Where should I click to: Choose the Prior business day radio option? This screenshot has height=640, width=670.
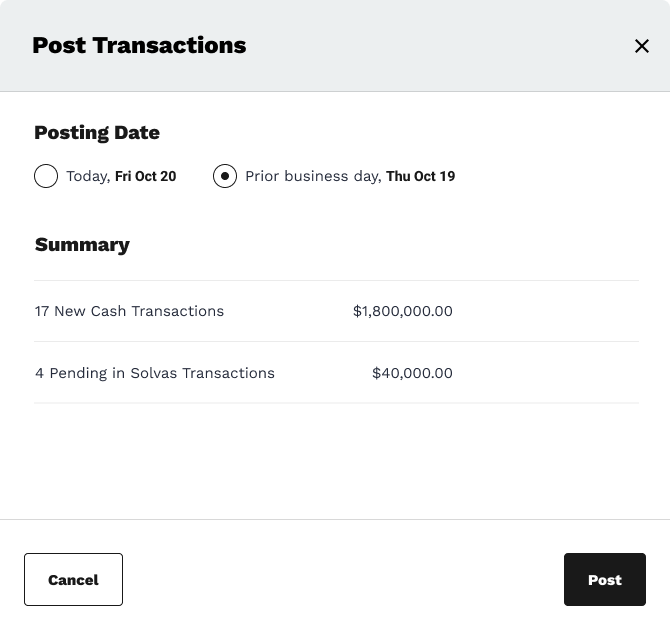[225, 176]
